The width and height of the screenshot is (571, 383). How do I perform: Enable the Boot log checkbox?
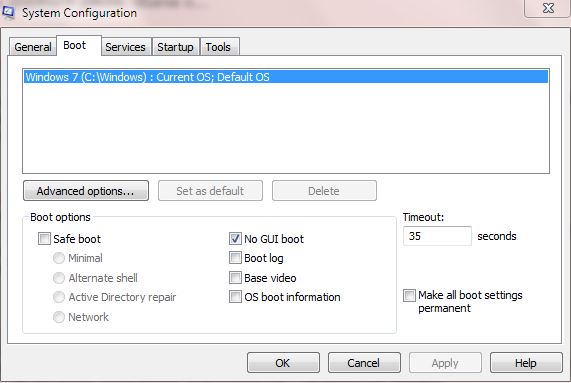point(235,258)
